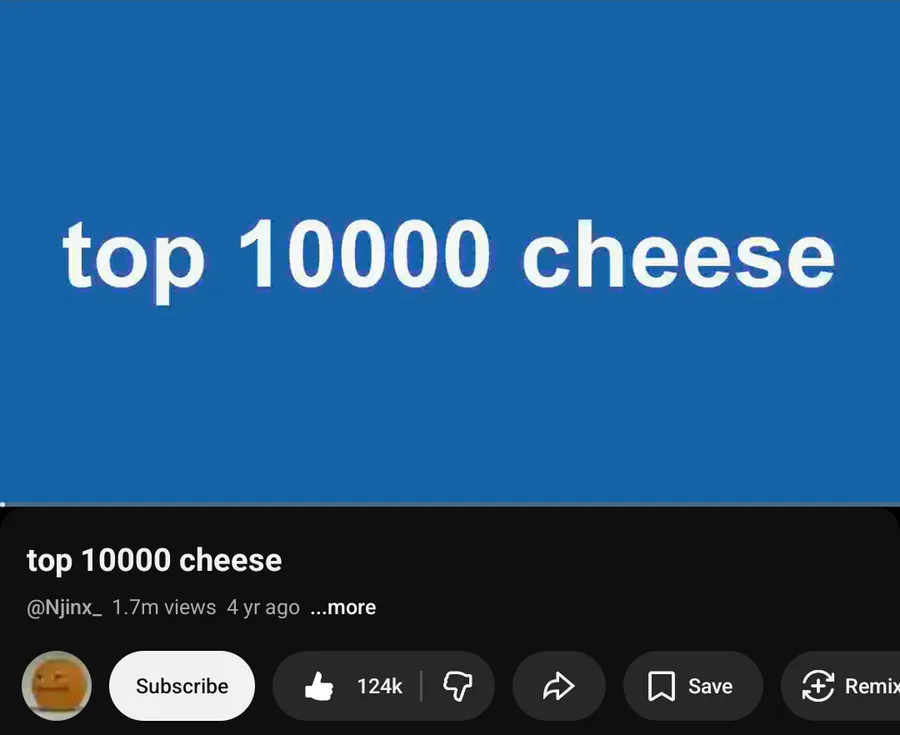Click the divider between like and dislike
This screenshot has width=900, height=735.
pyautogui.click(x=421, y=686)
